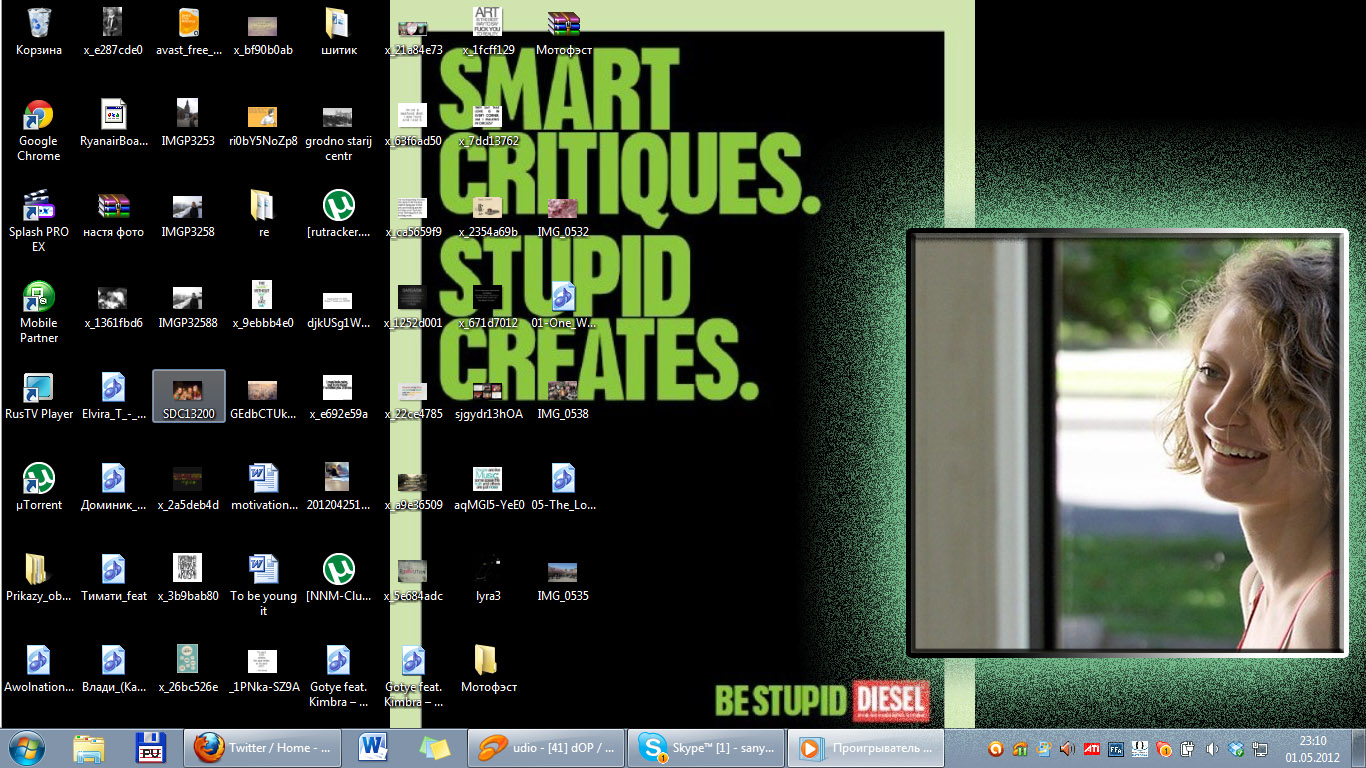The height and width of the screenshot is (768, 1366).
Task: Switch to the Firefox Twitter / Home window
Action: pos(263,747)
